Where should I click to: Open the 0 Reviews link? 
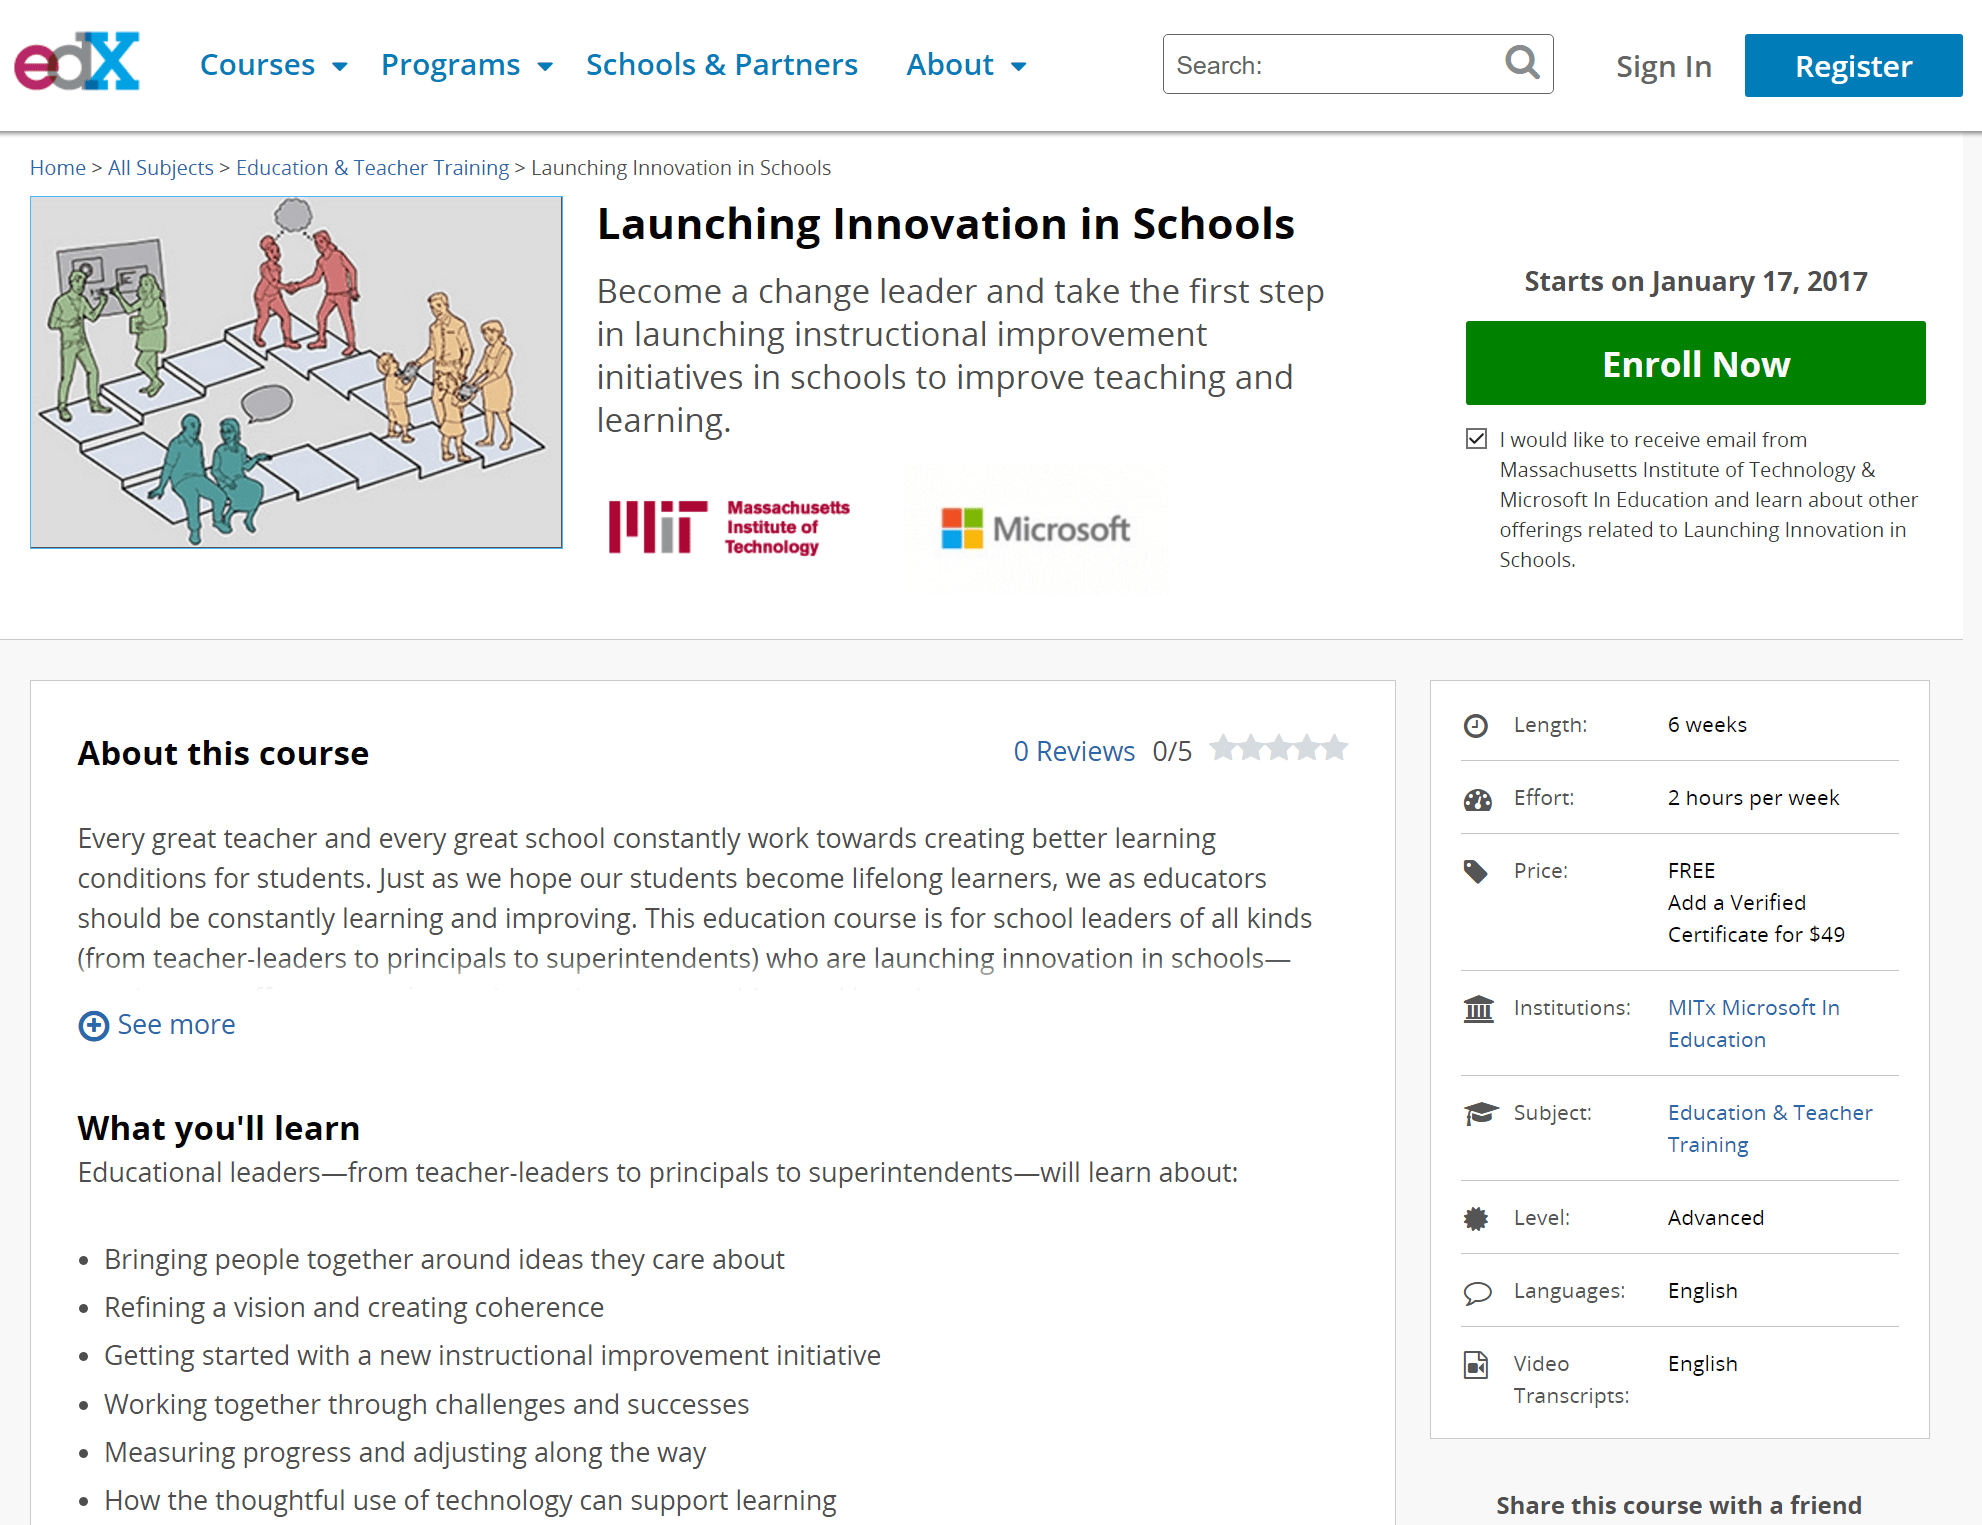[1074, 751]
